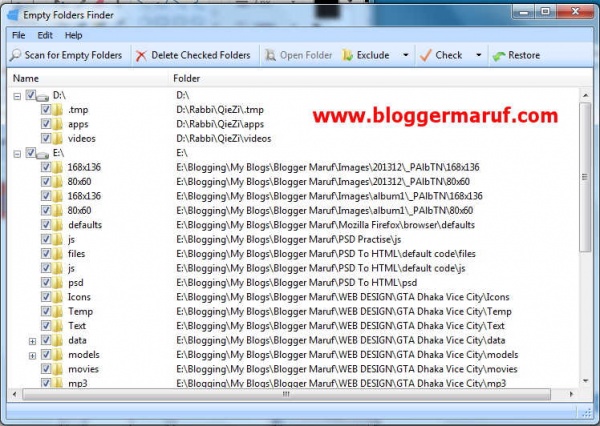The image size is (600, 426).
Task: Click the videos folder icon
Action: [x=57, y=139]
